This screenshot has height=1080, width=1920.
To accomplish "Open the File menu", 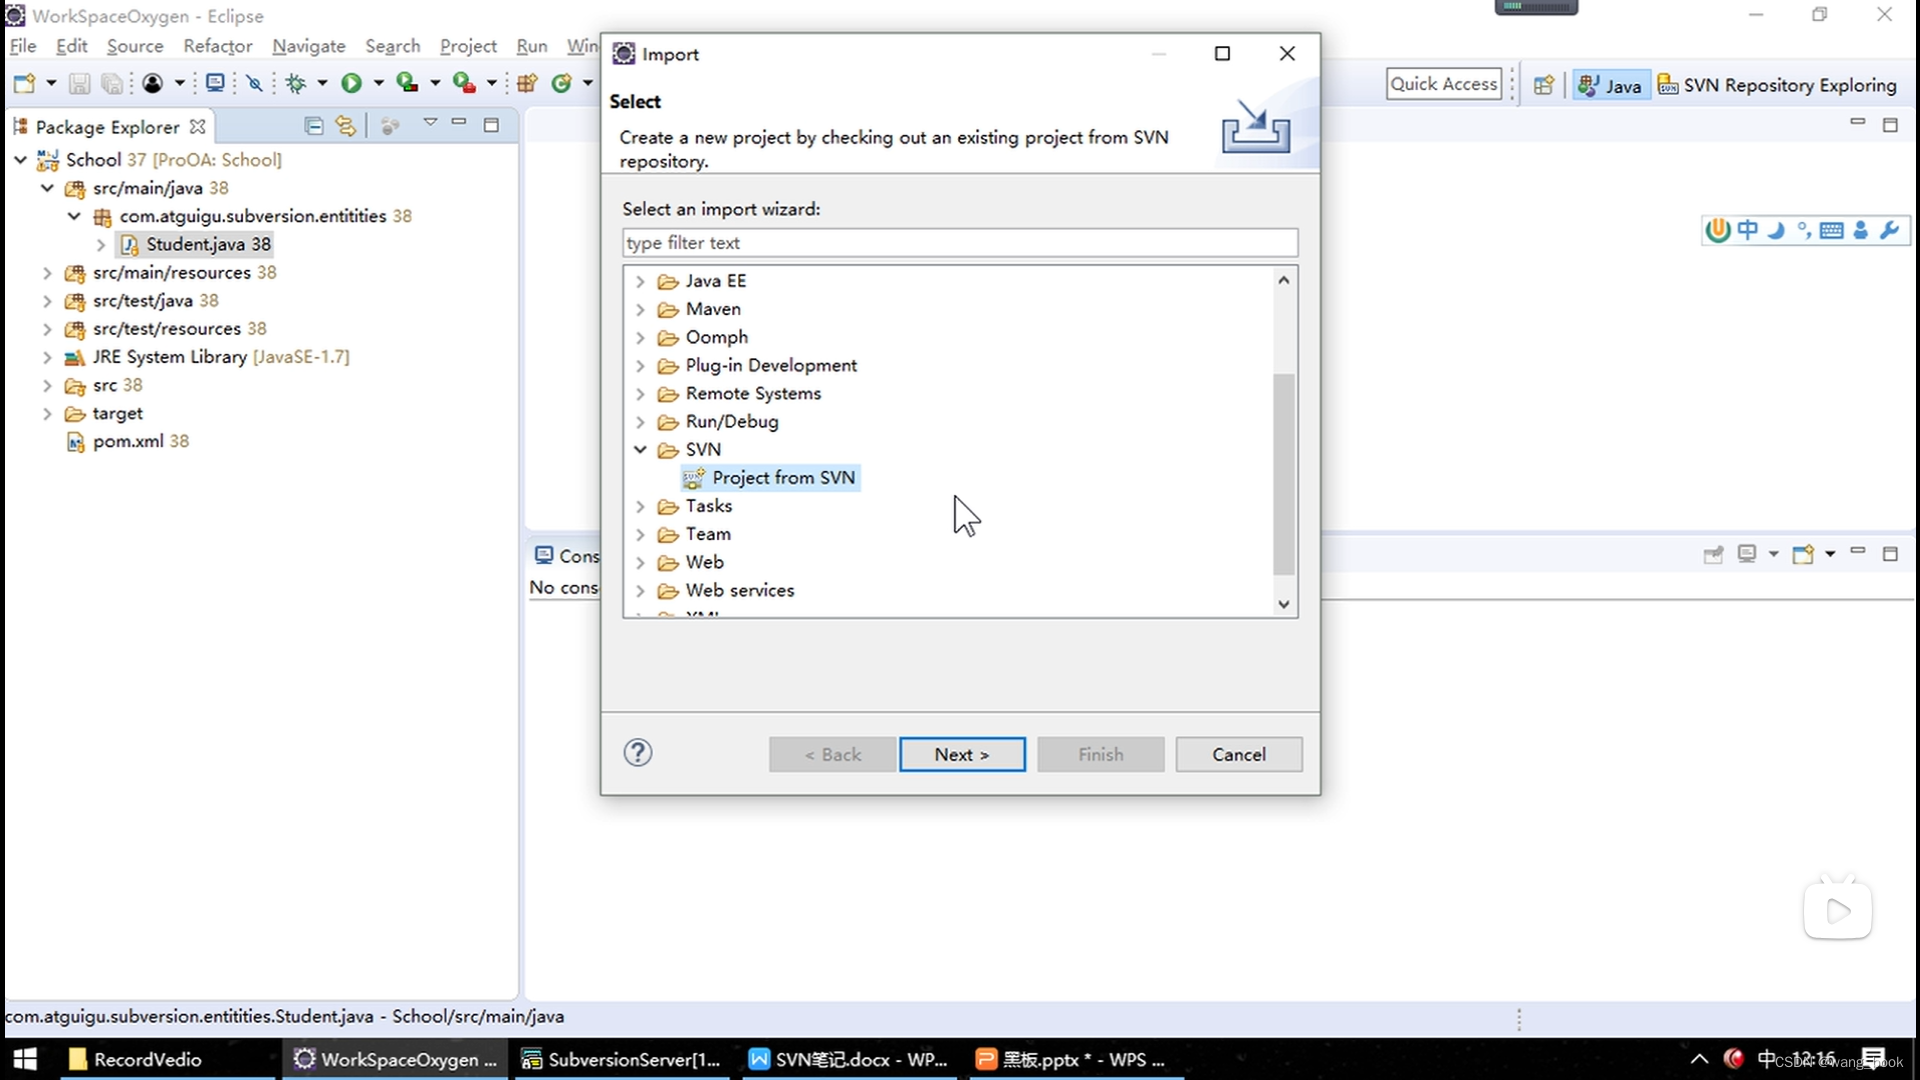I will pos(23,46).
